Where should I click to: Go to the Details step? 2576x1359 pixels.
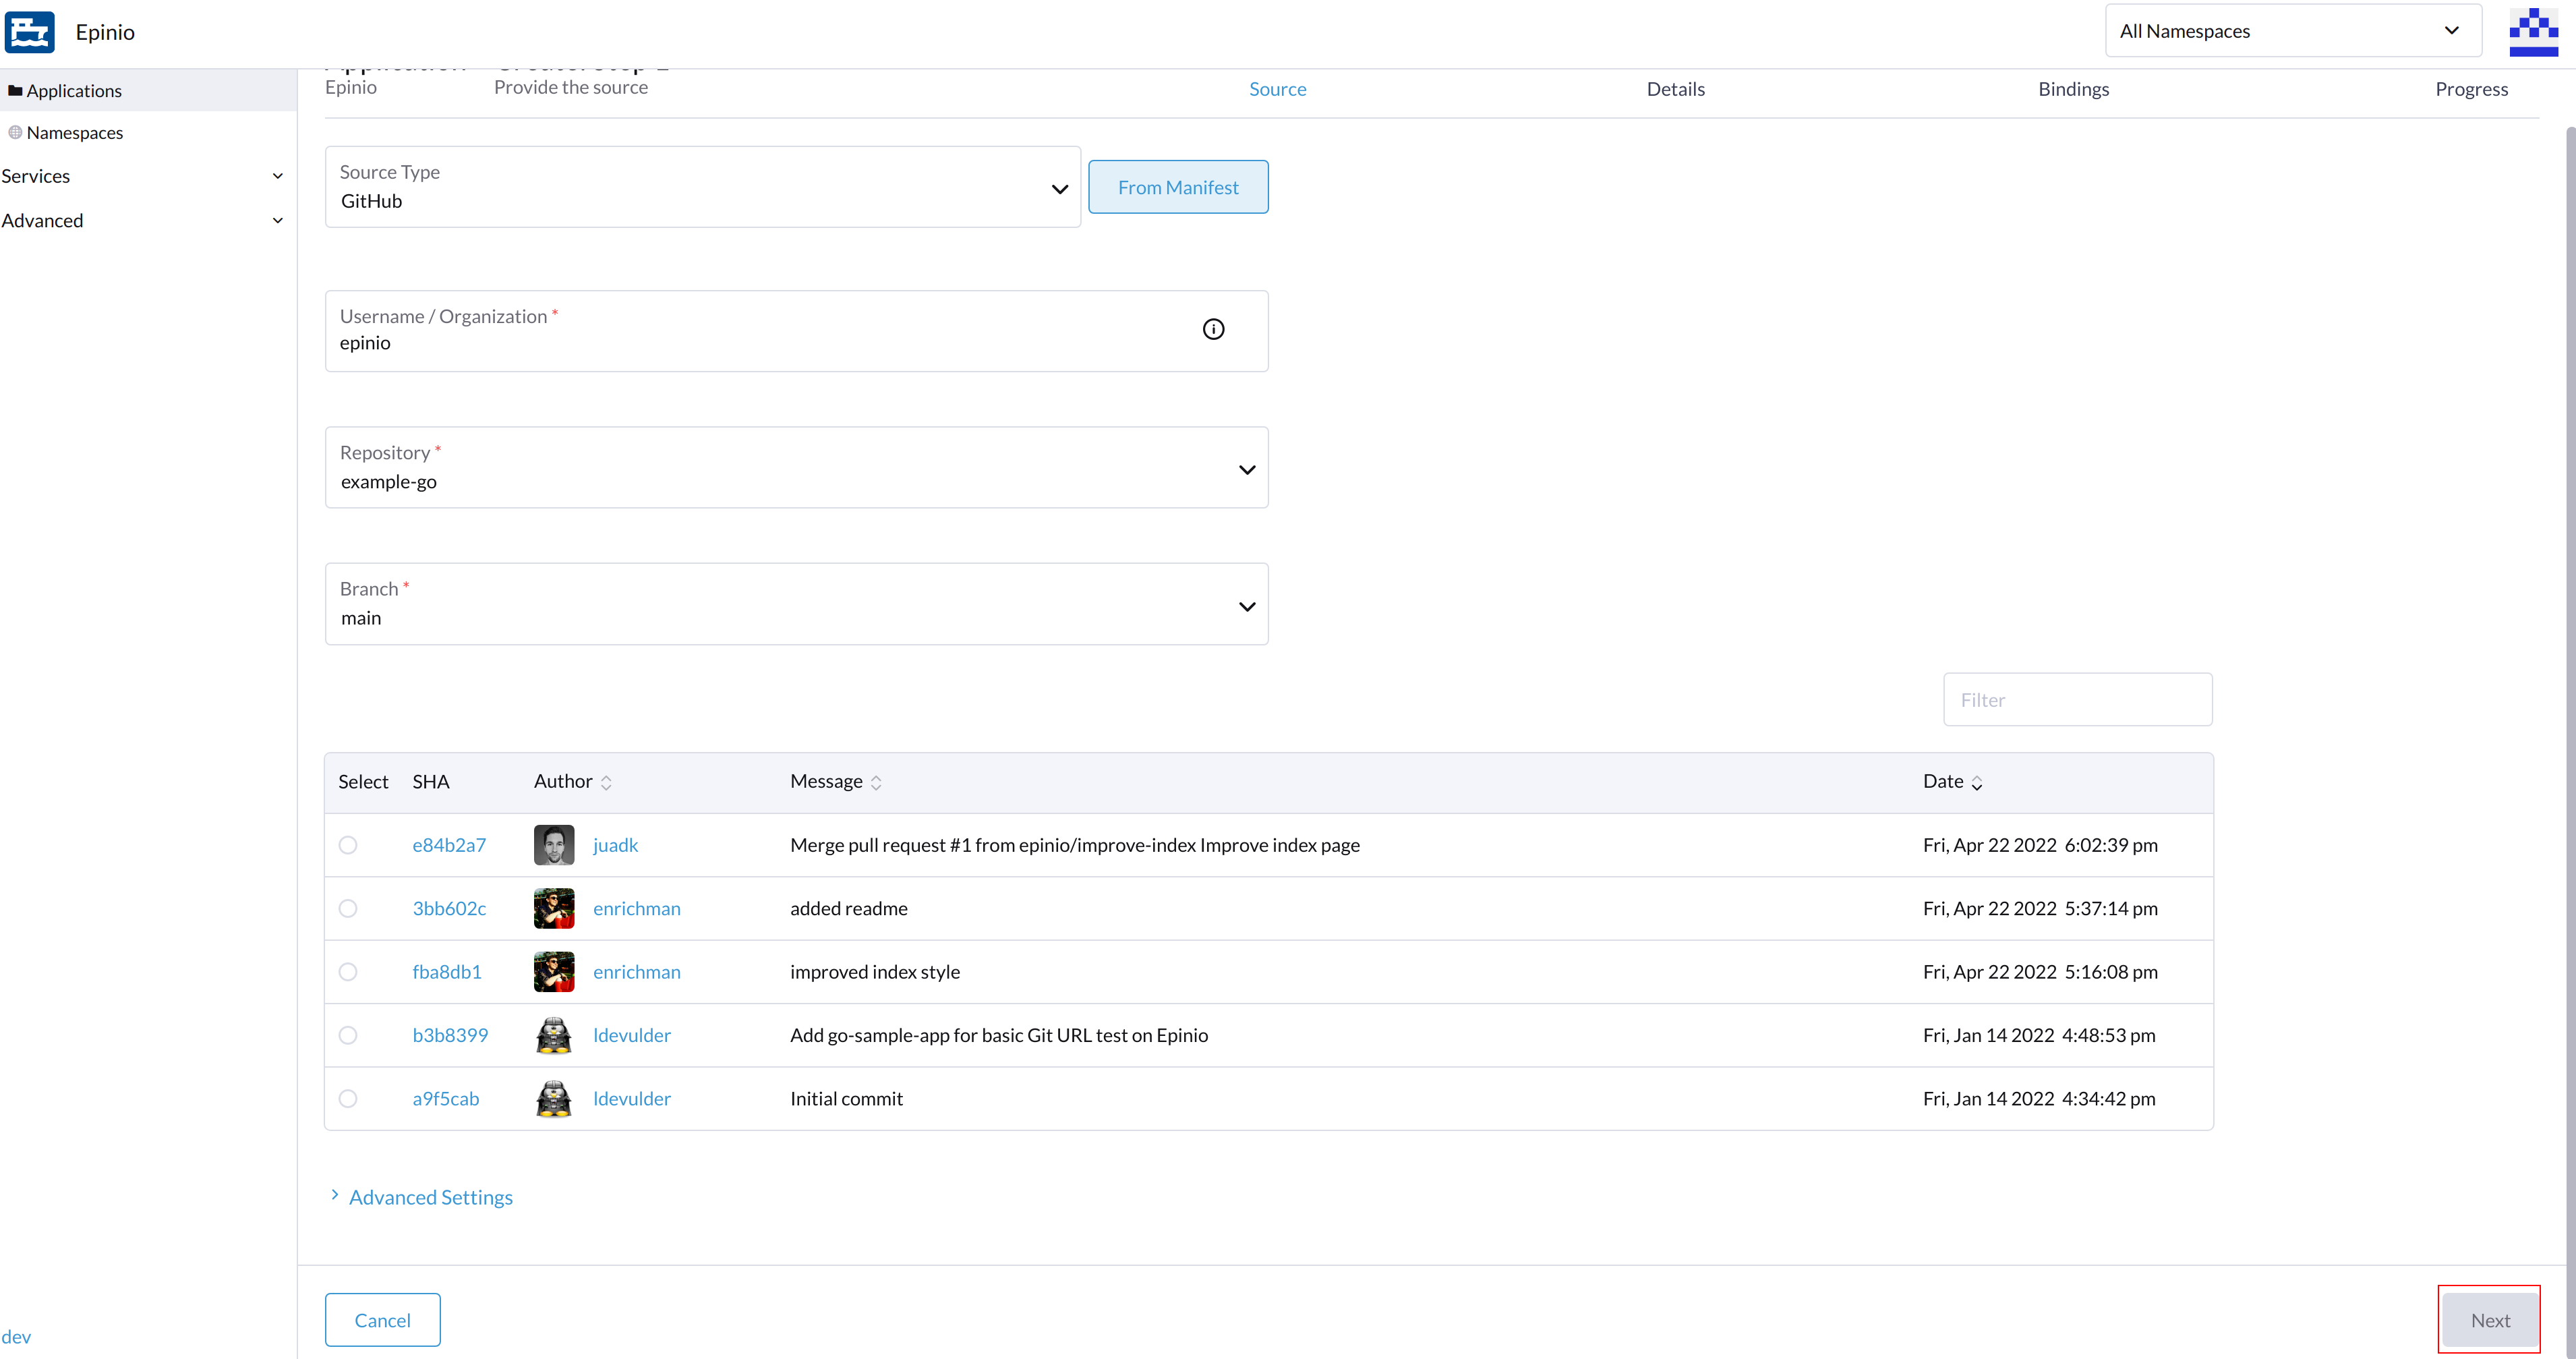point(1675,89)
